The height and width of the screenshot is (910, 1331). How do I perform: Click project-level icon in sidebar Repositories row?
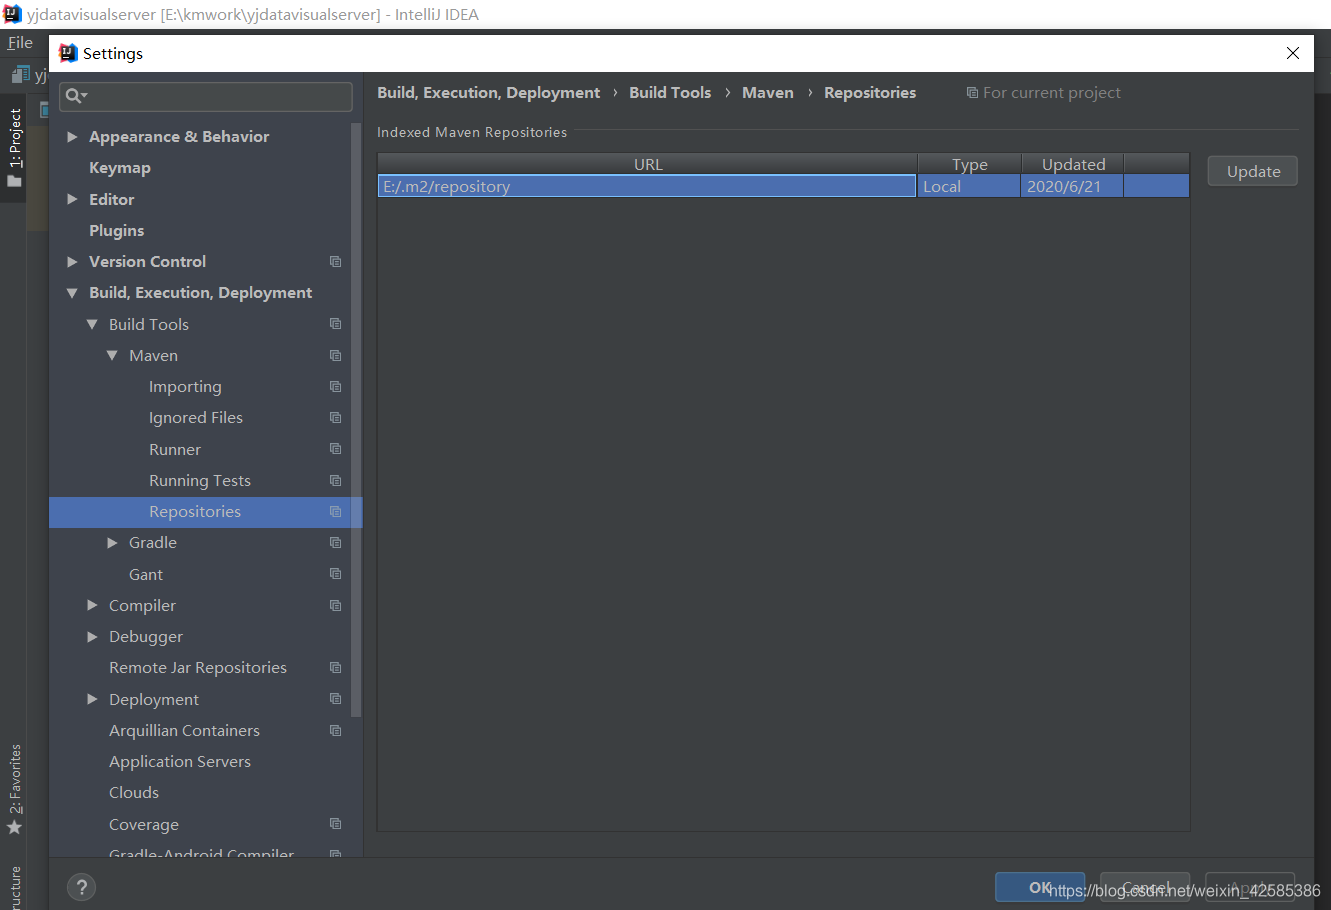point(336,512)
